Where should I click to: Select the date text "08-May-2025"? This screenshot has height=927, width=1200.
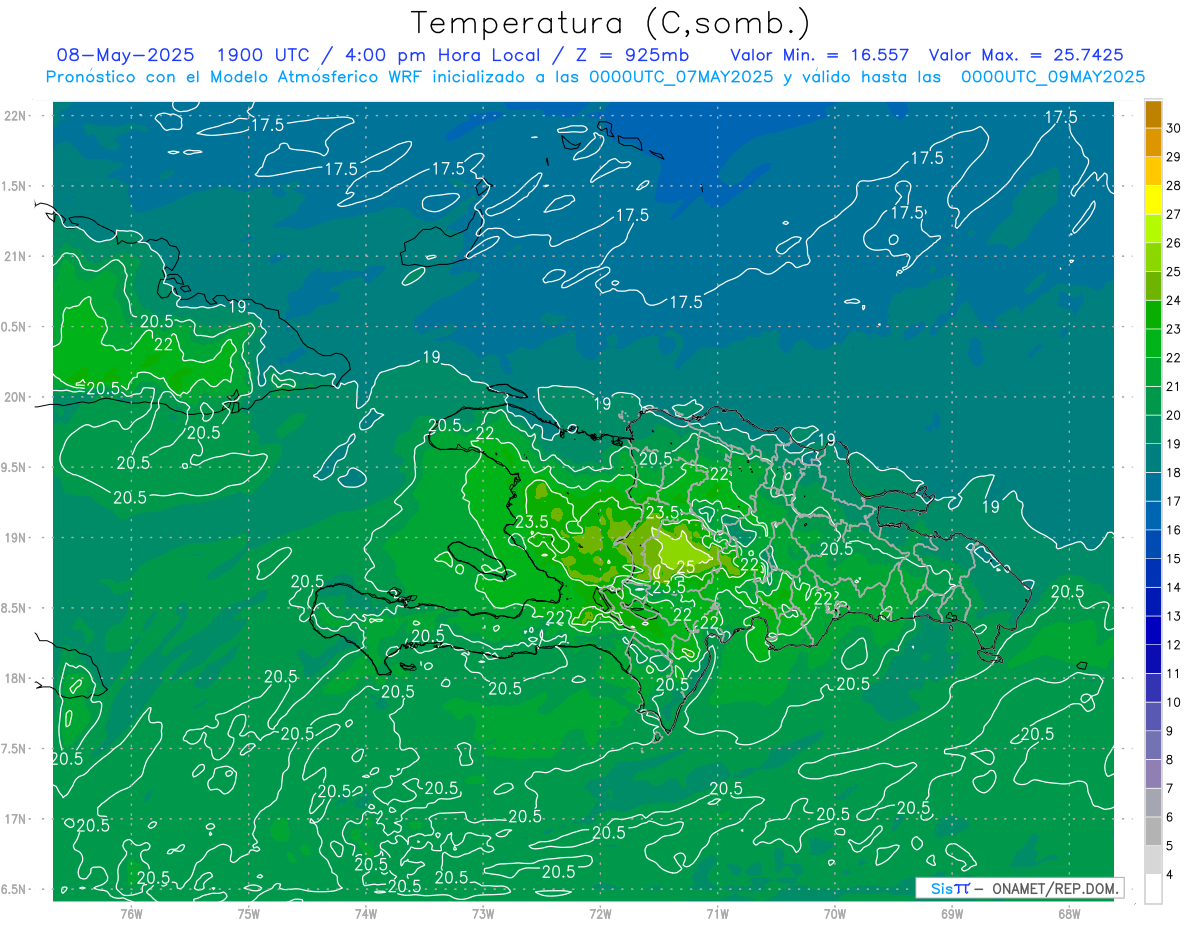[x=125, y=55]
